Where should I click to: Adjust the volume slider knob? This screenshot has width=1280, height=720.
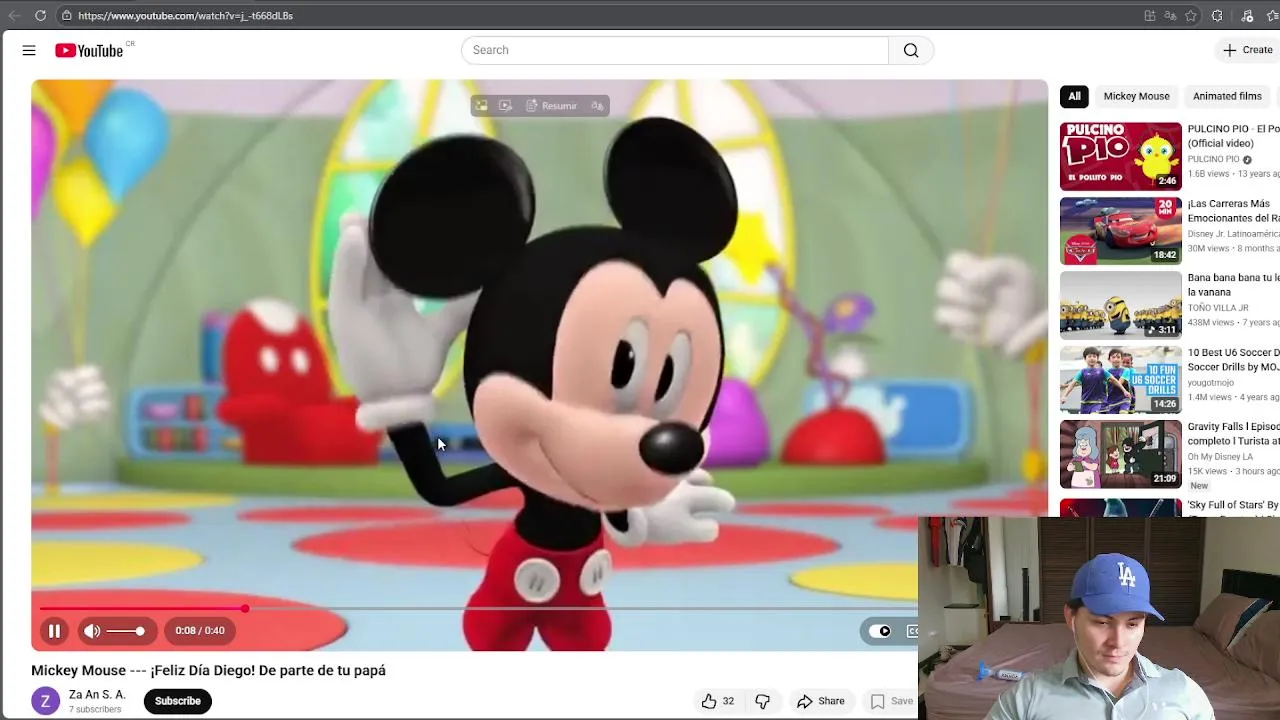coord(140,631)
